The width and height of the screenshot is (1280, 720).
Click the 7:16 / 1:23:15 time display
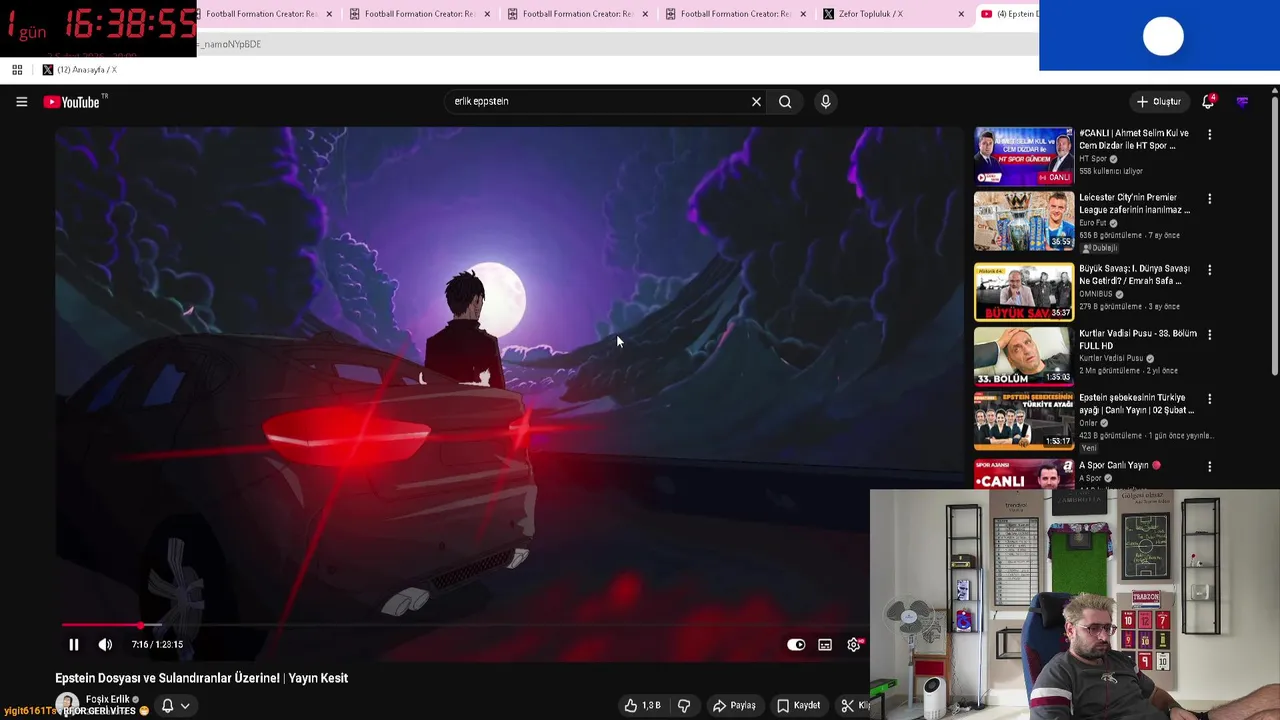[x=157, y=645]
